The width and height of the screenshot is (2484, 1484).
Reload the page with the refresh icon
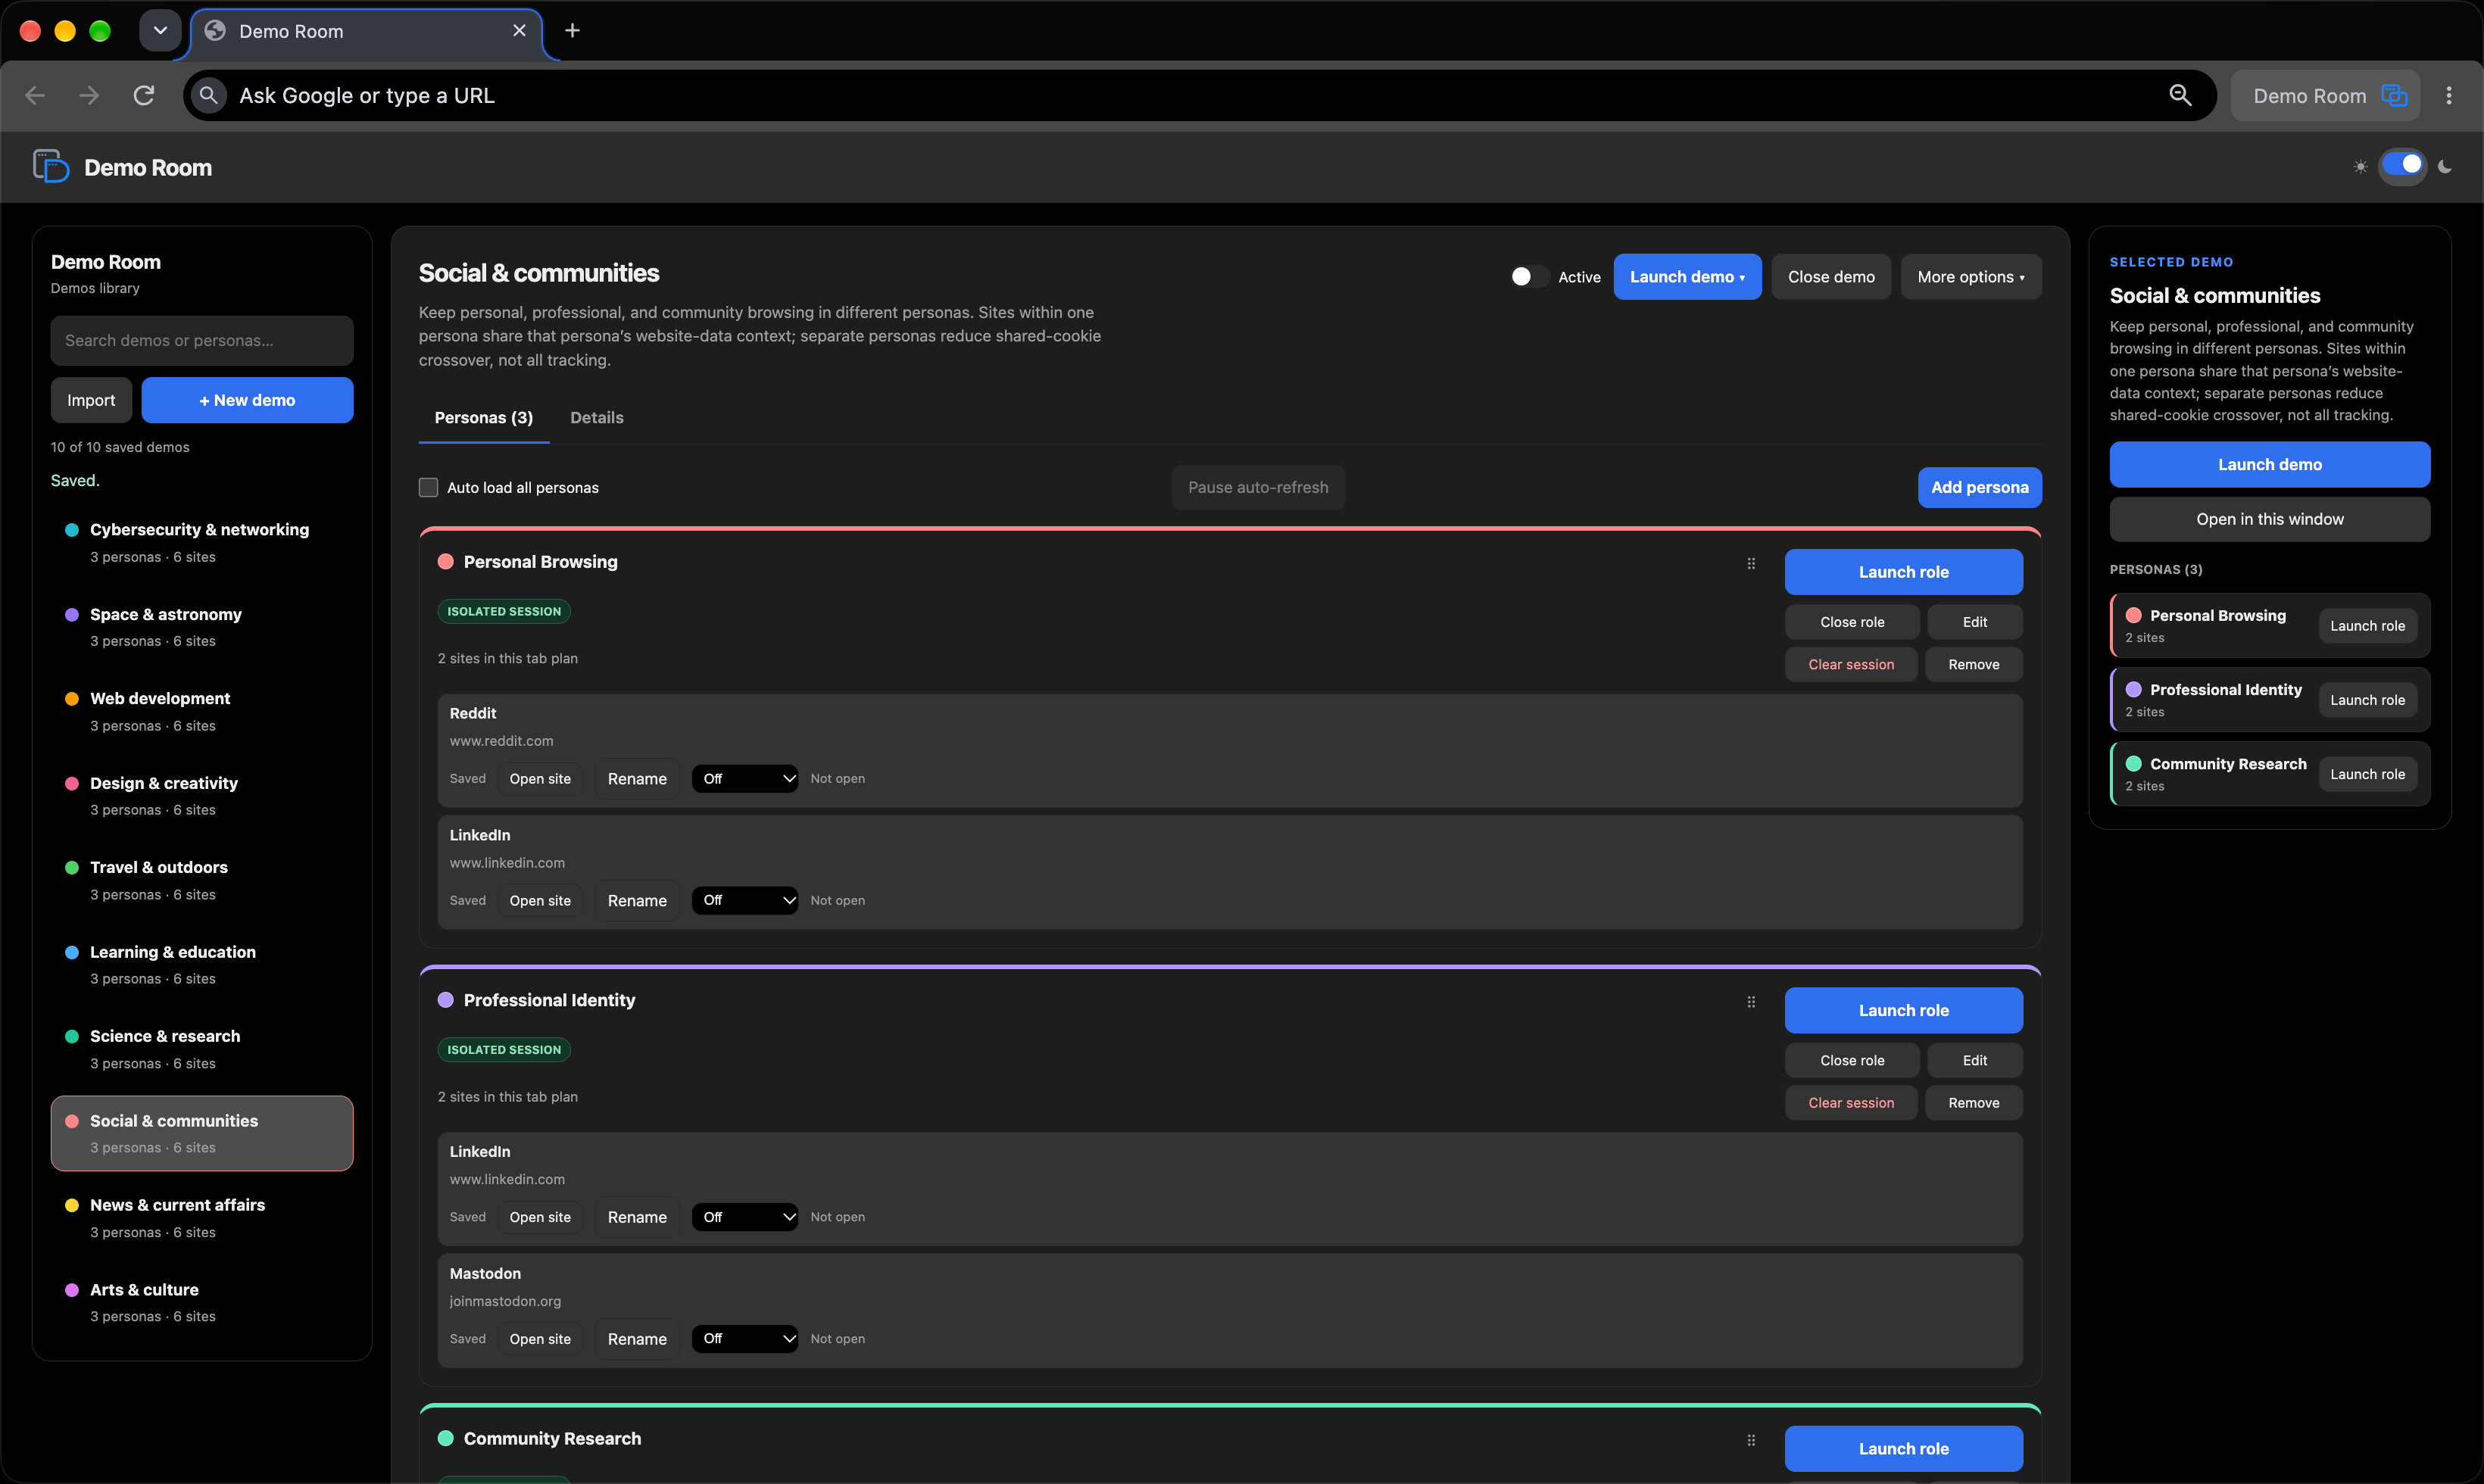[144, 95]
